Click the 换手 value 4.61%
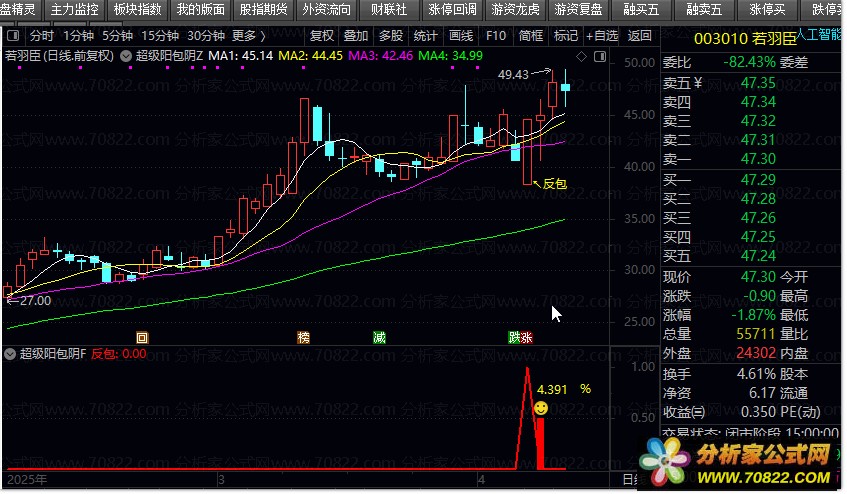Screen dimensions: 847x494 coord(756,374)
